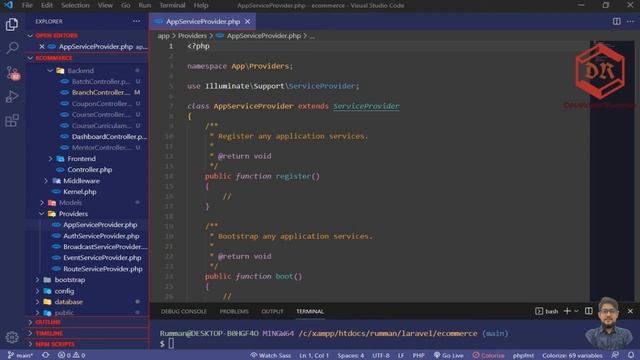Switch to the Debug Console tab
This screenshot has width=640, height=360.
[x=184, y=311]
